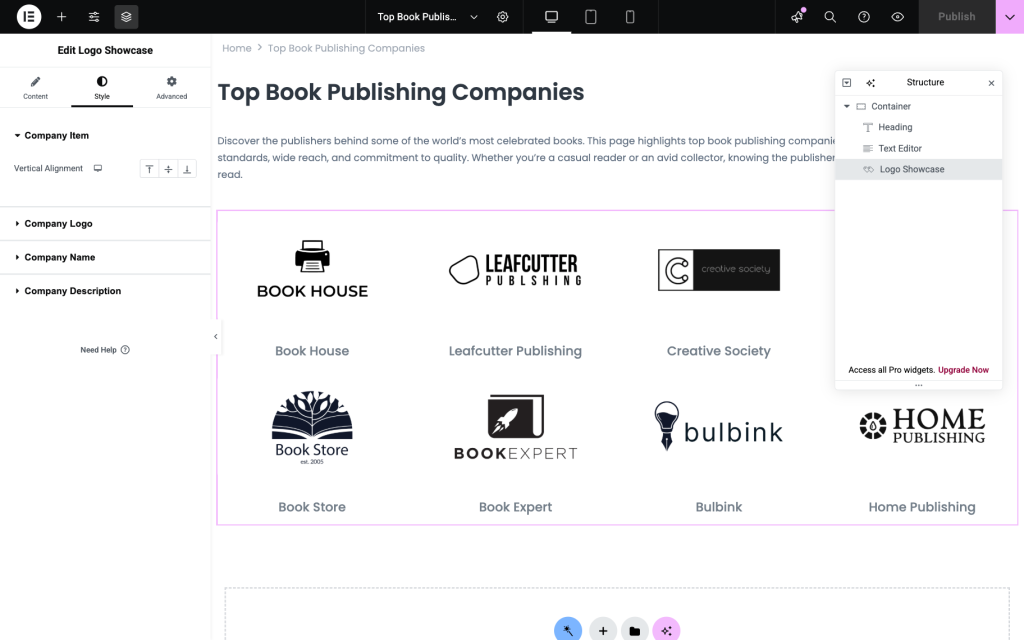Open the add element plus icon in top bar
This screenshot has width=1024, height=640.
click(x=61, y=16)
